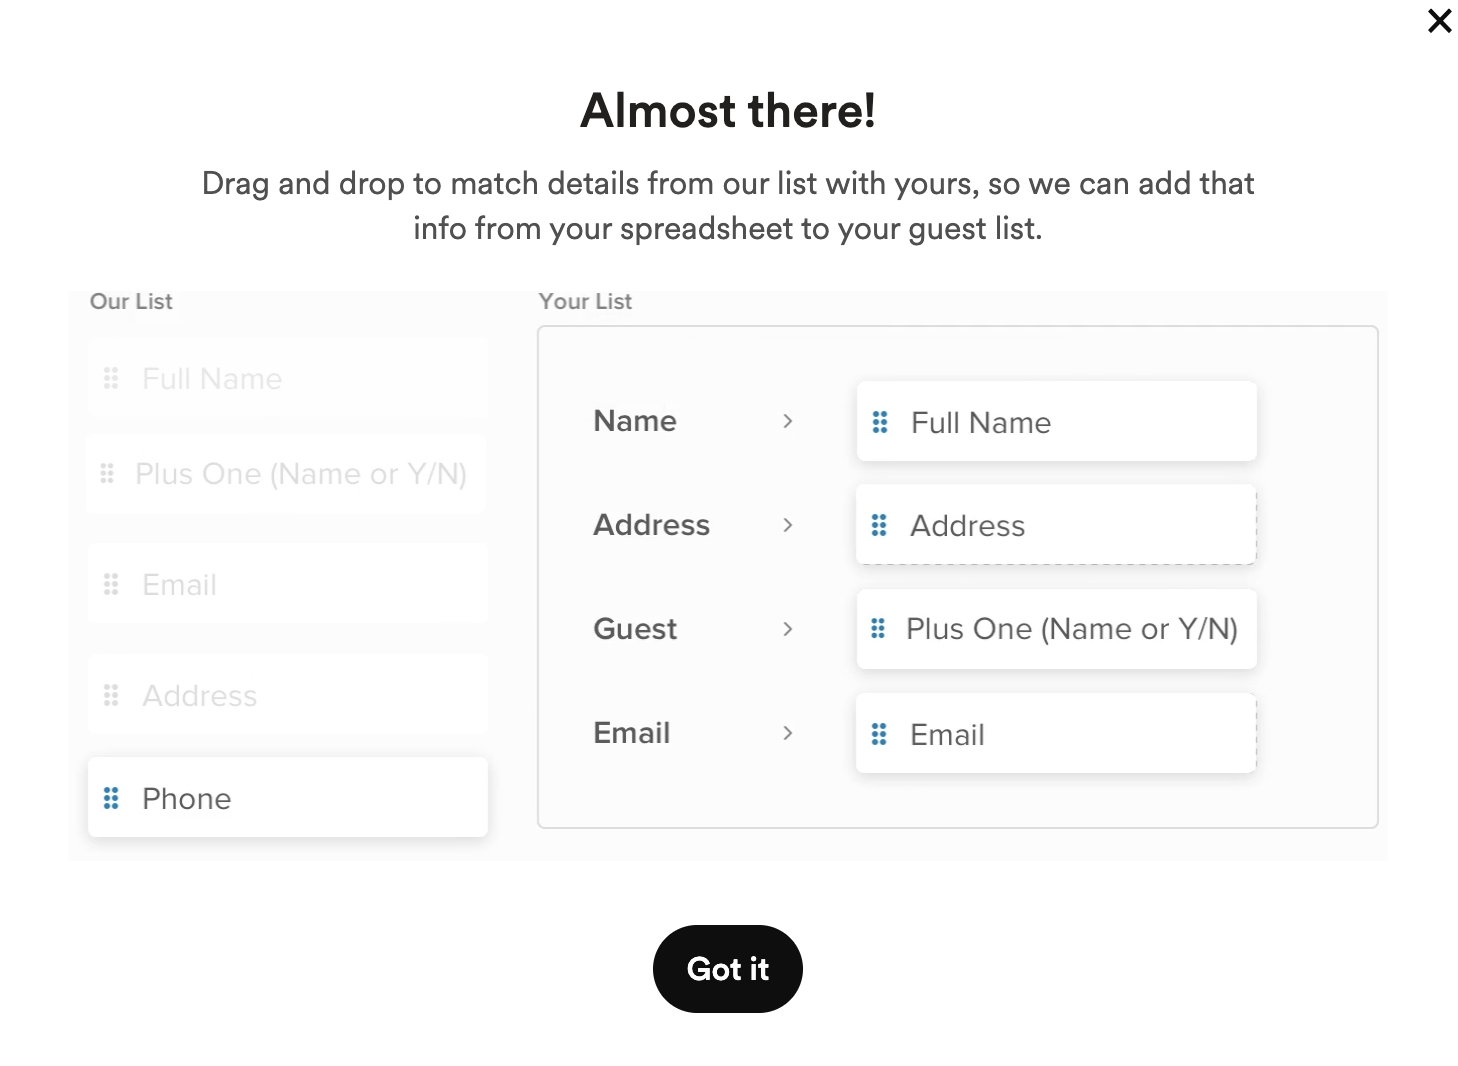Click faded Email drag handle in Our List
Viewport: 1458px width, 1066px height.
(111, 584)
